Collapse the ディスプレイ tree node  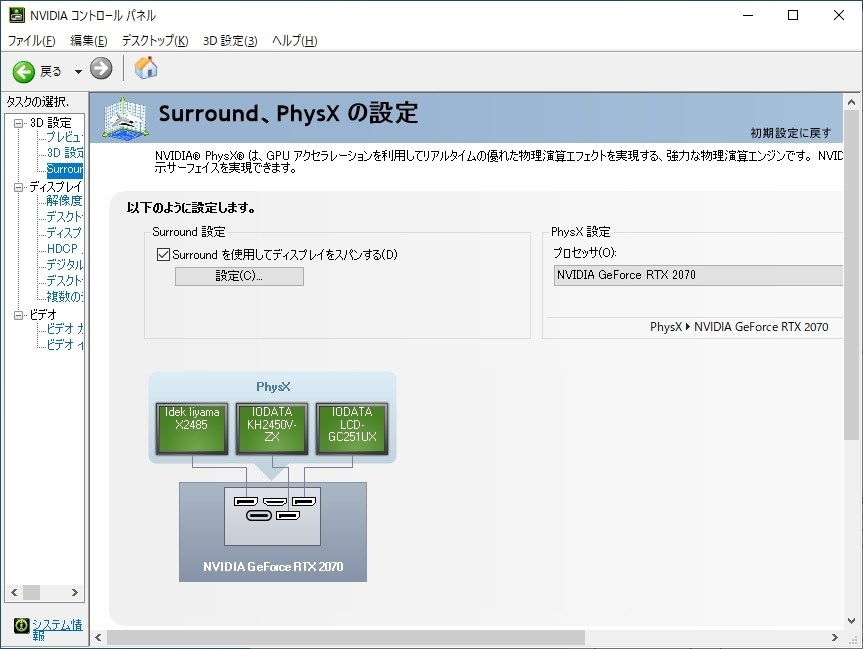click(x=19, y=187)
